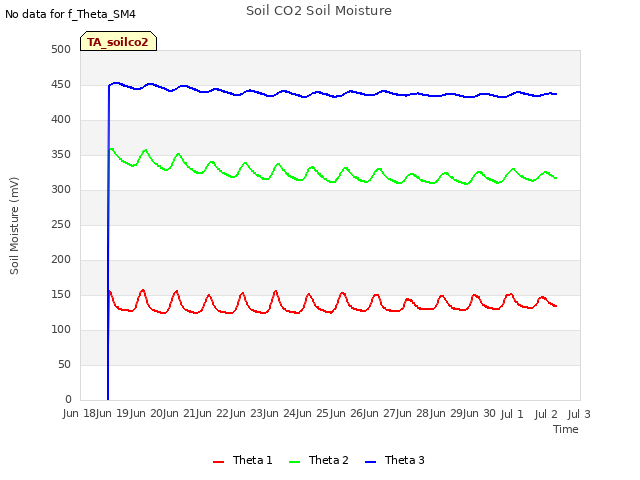
Task: Click the red Theta 1 legend swatch
Action: point(218,462)
